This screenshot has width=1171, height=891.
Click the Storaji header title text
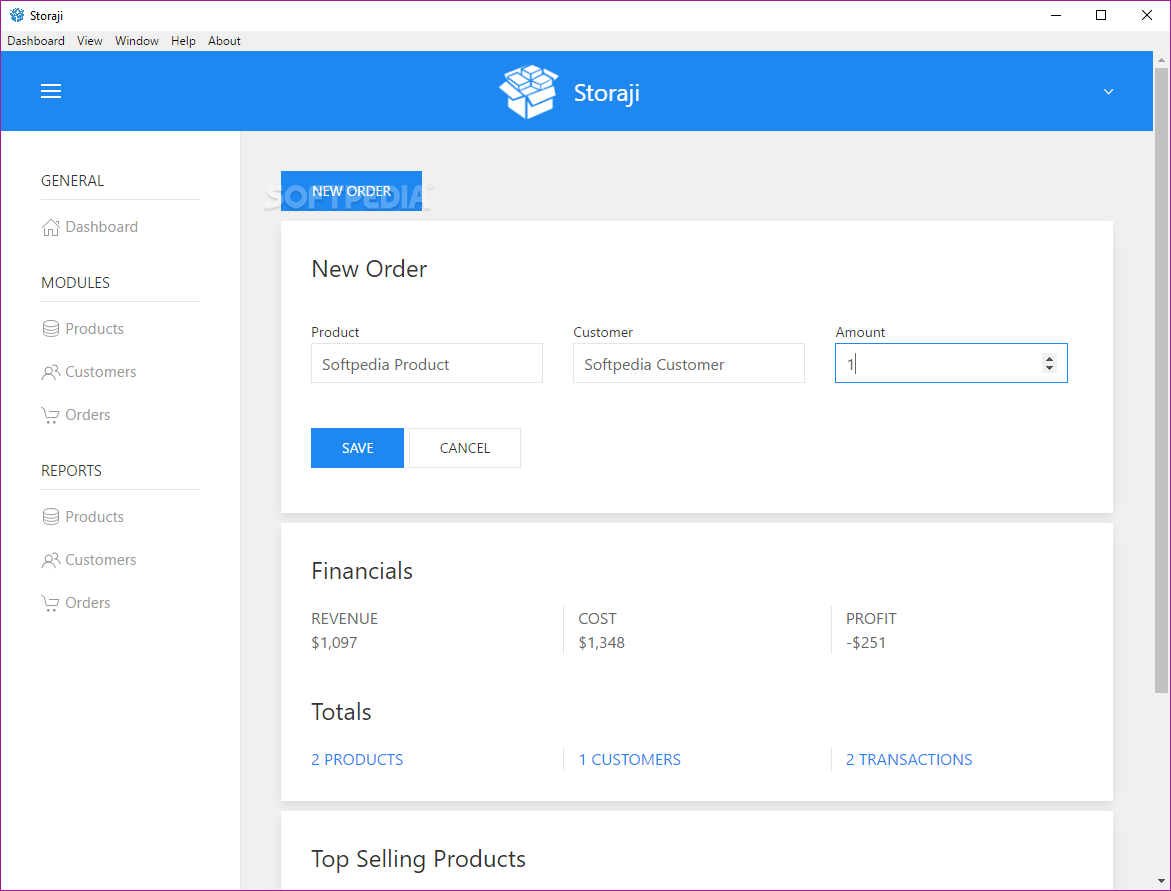click(x=606, y=93)
